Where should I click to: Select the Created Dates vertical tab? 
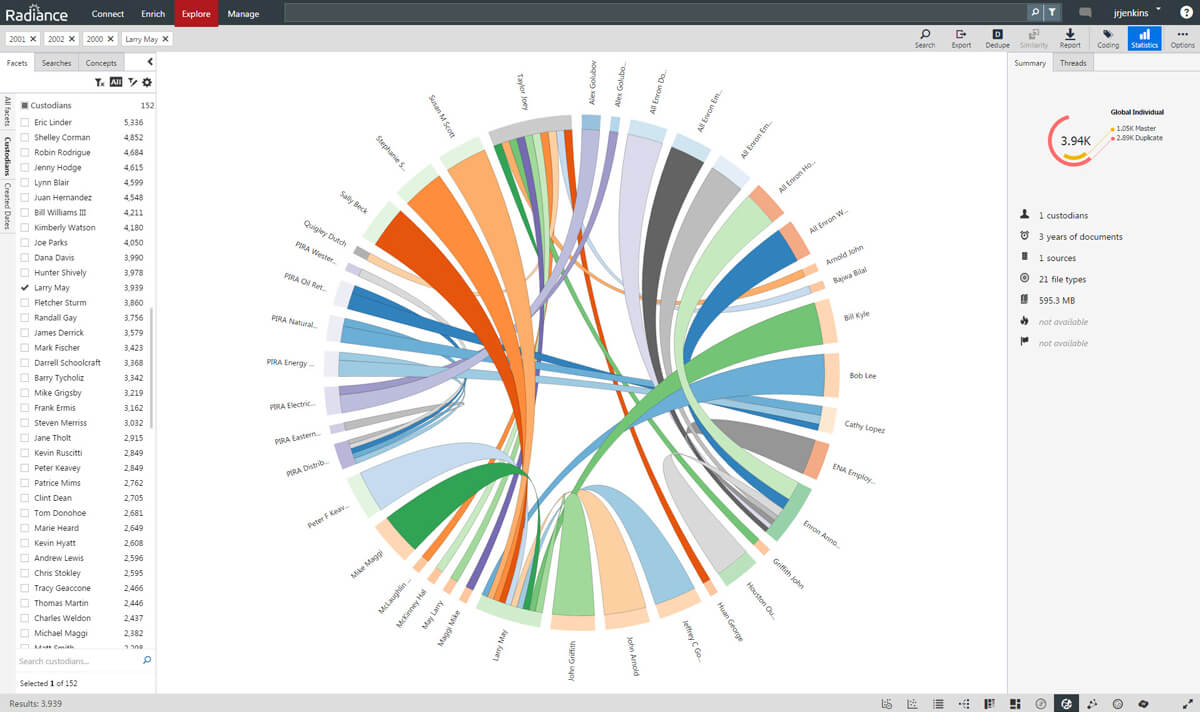pos(7,207)
